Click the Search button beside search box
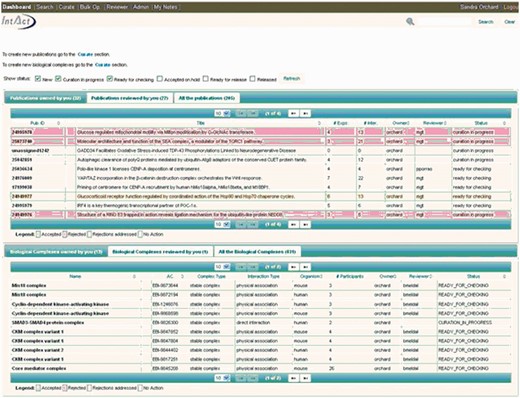The height and width of the screenshot is (398, 520). coord(486,22)
